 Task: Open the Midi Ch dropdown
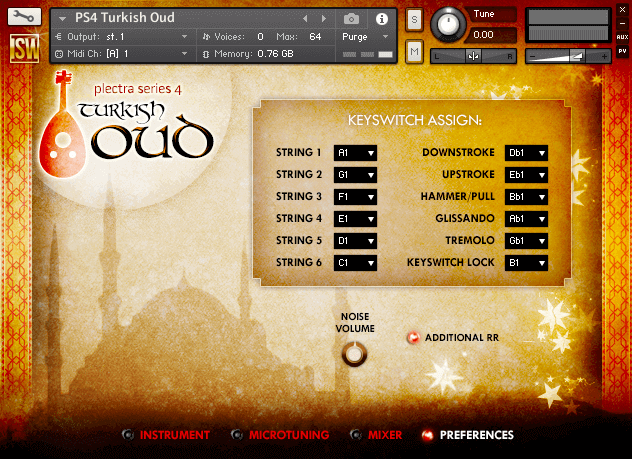click(121, 54)
